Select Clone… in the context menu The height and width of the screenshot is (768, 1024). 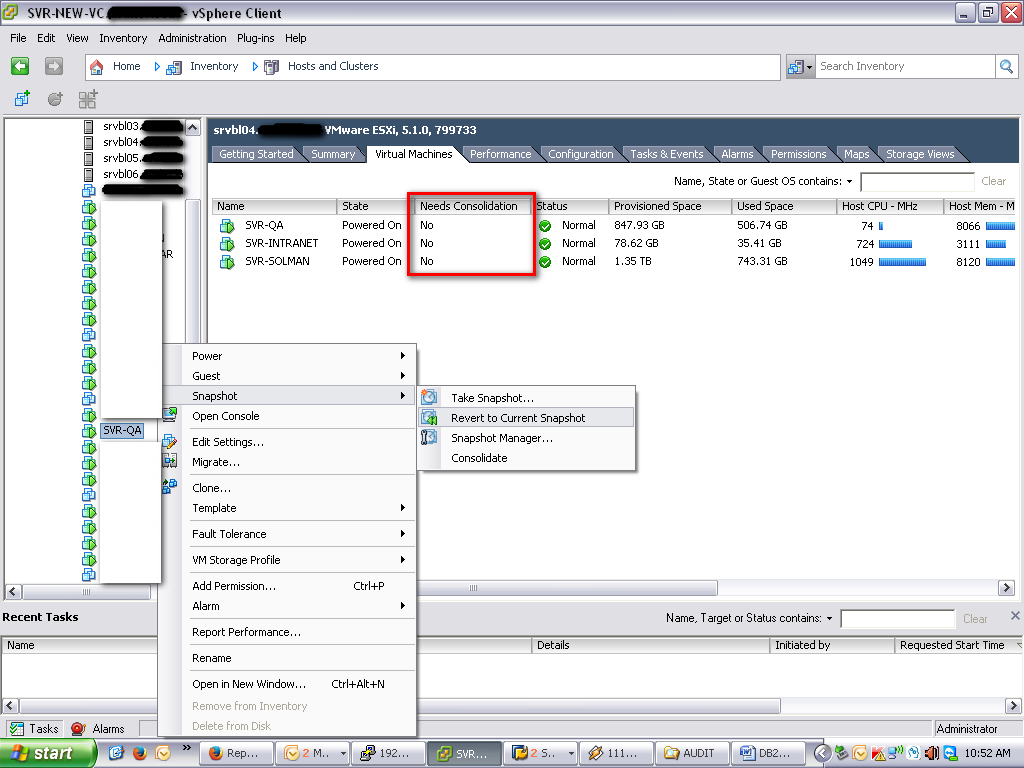211,488
